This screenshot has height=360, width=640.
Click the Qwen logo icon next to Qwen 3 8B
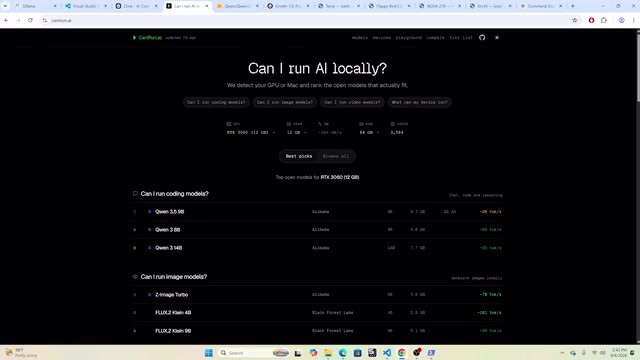(x=149, y=230)
